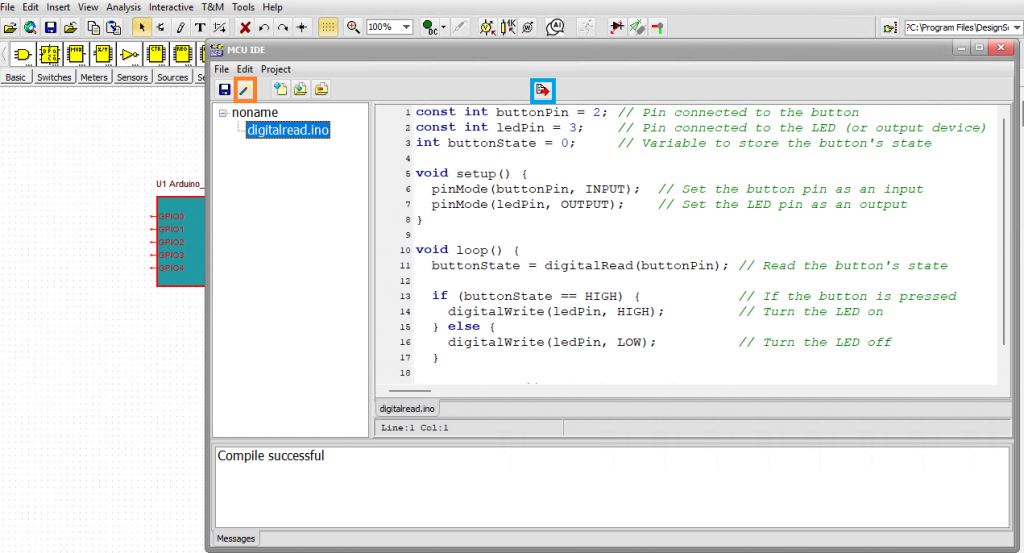Expand the Program Files path dropdown

(x=1015, y=27)
